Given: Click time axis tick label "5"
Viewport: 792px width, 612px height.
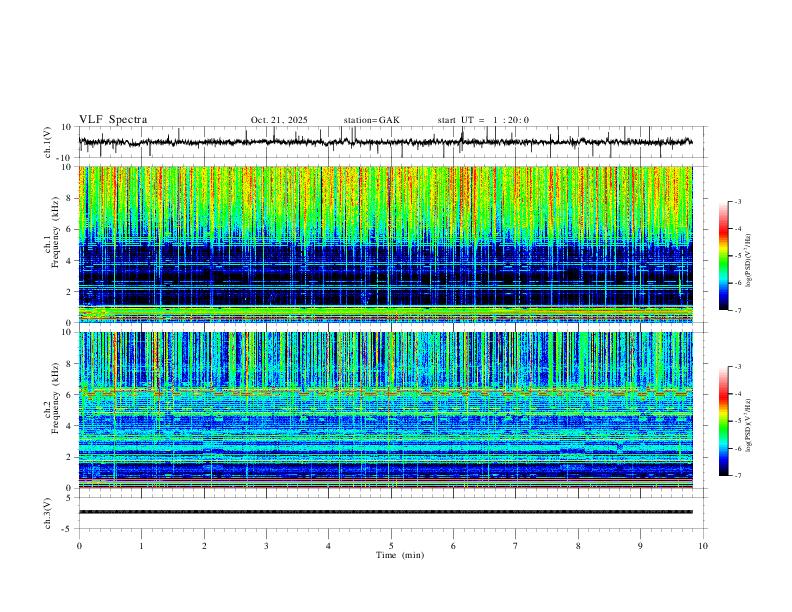Looking at the screenshot, I should click(x=391, y=546).
